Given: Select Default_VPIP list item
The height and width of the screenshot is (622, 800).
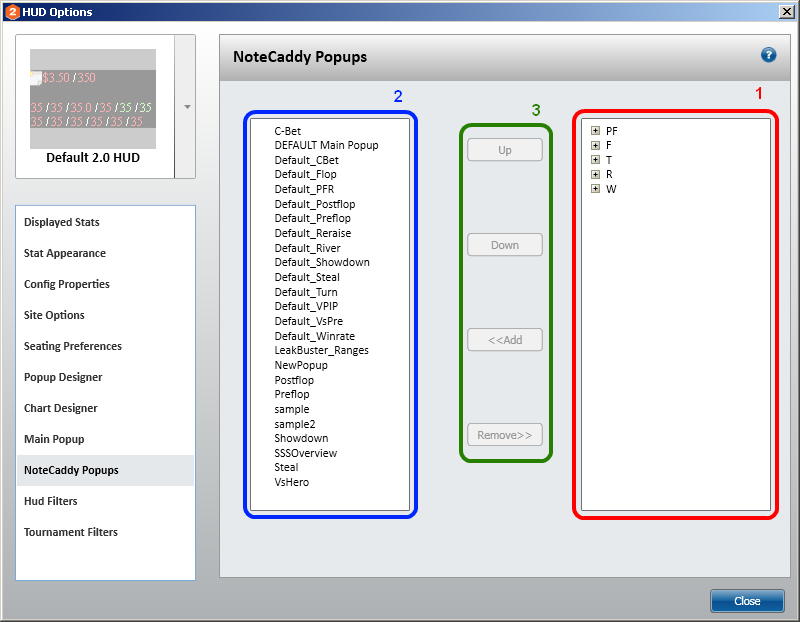Looking at the screenshot, I should point(306,306).
